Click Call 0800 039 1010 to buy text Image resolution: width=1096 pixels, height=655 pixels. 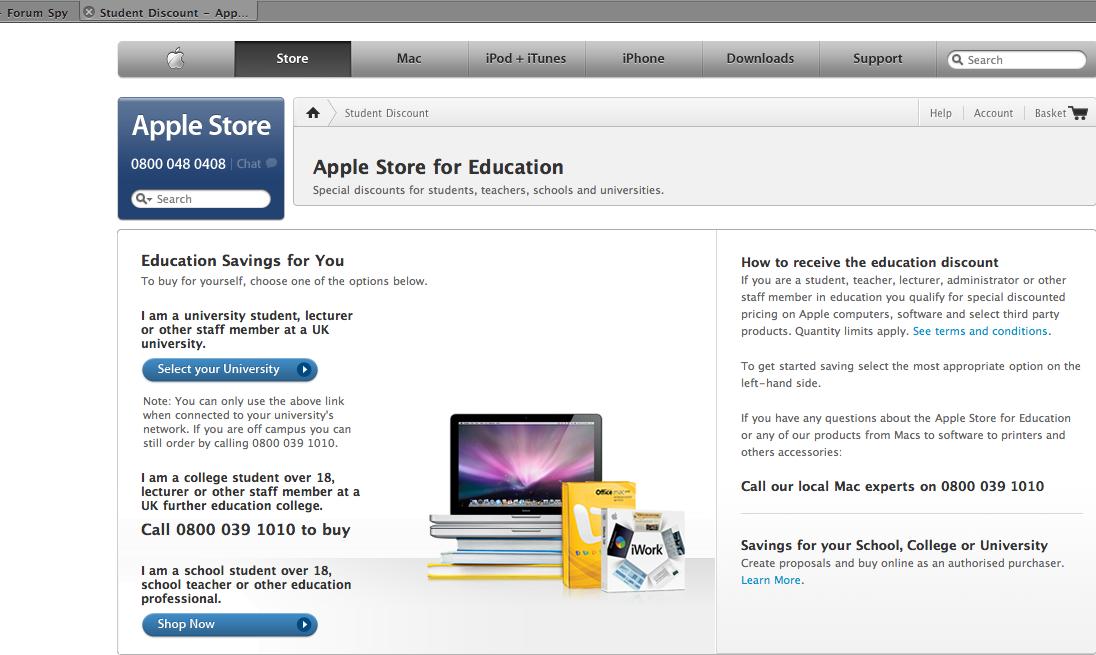click(245, 530)
